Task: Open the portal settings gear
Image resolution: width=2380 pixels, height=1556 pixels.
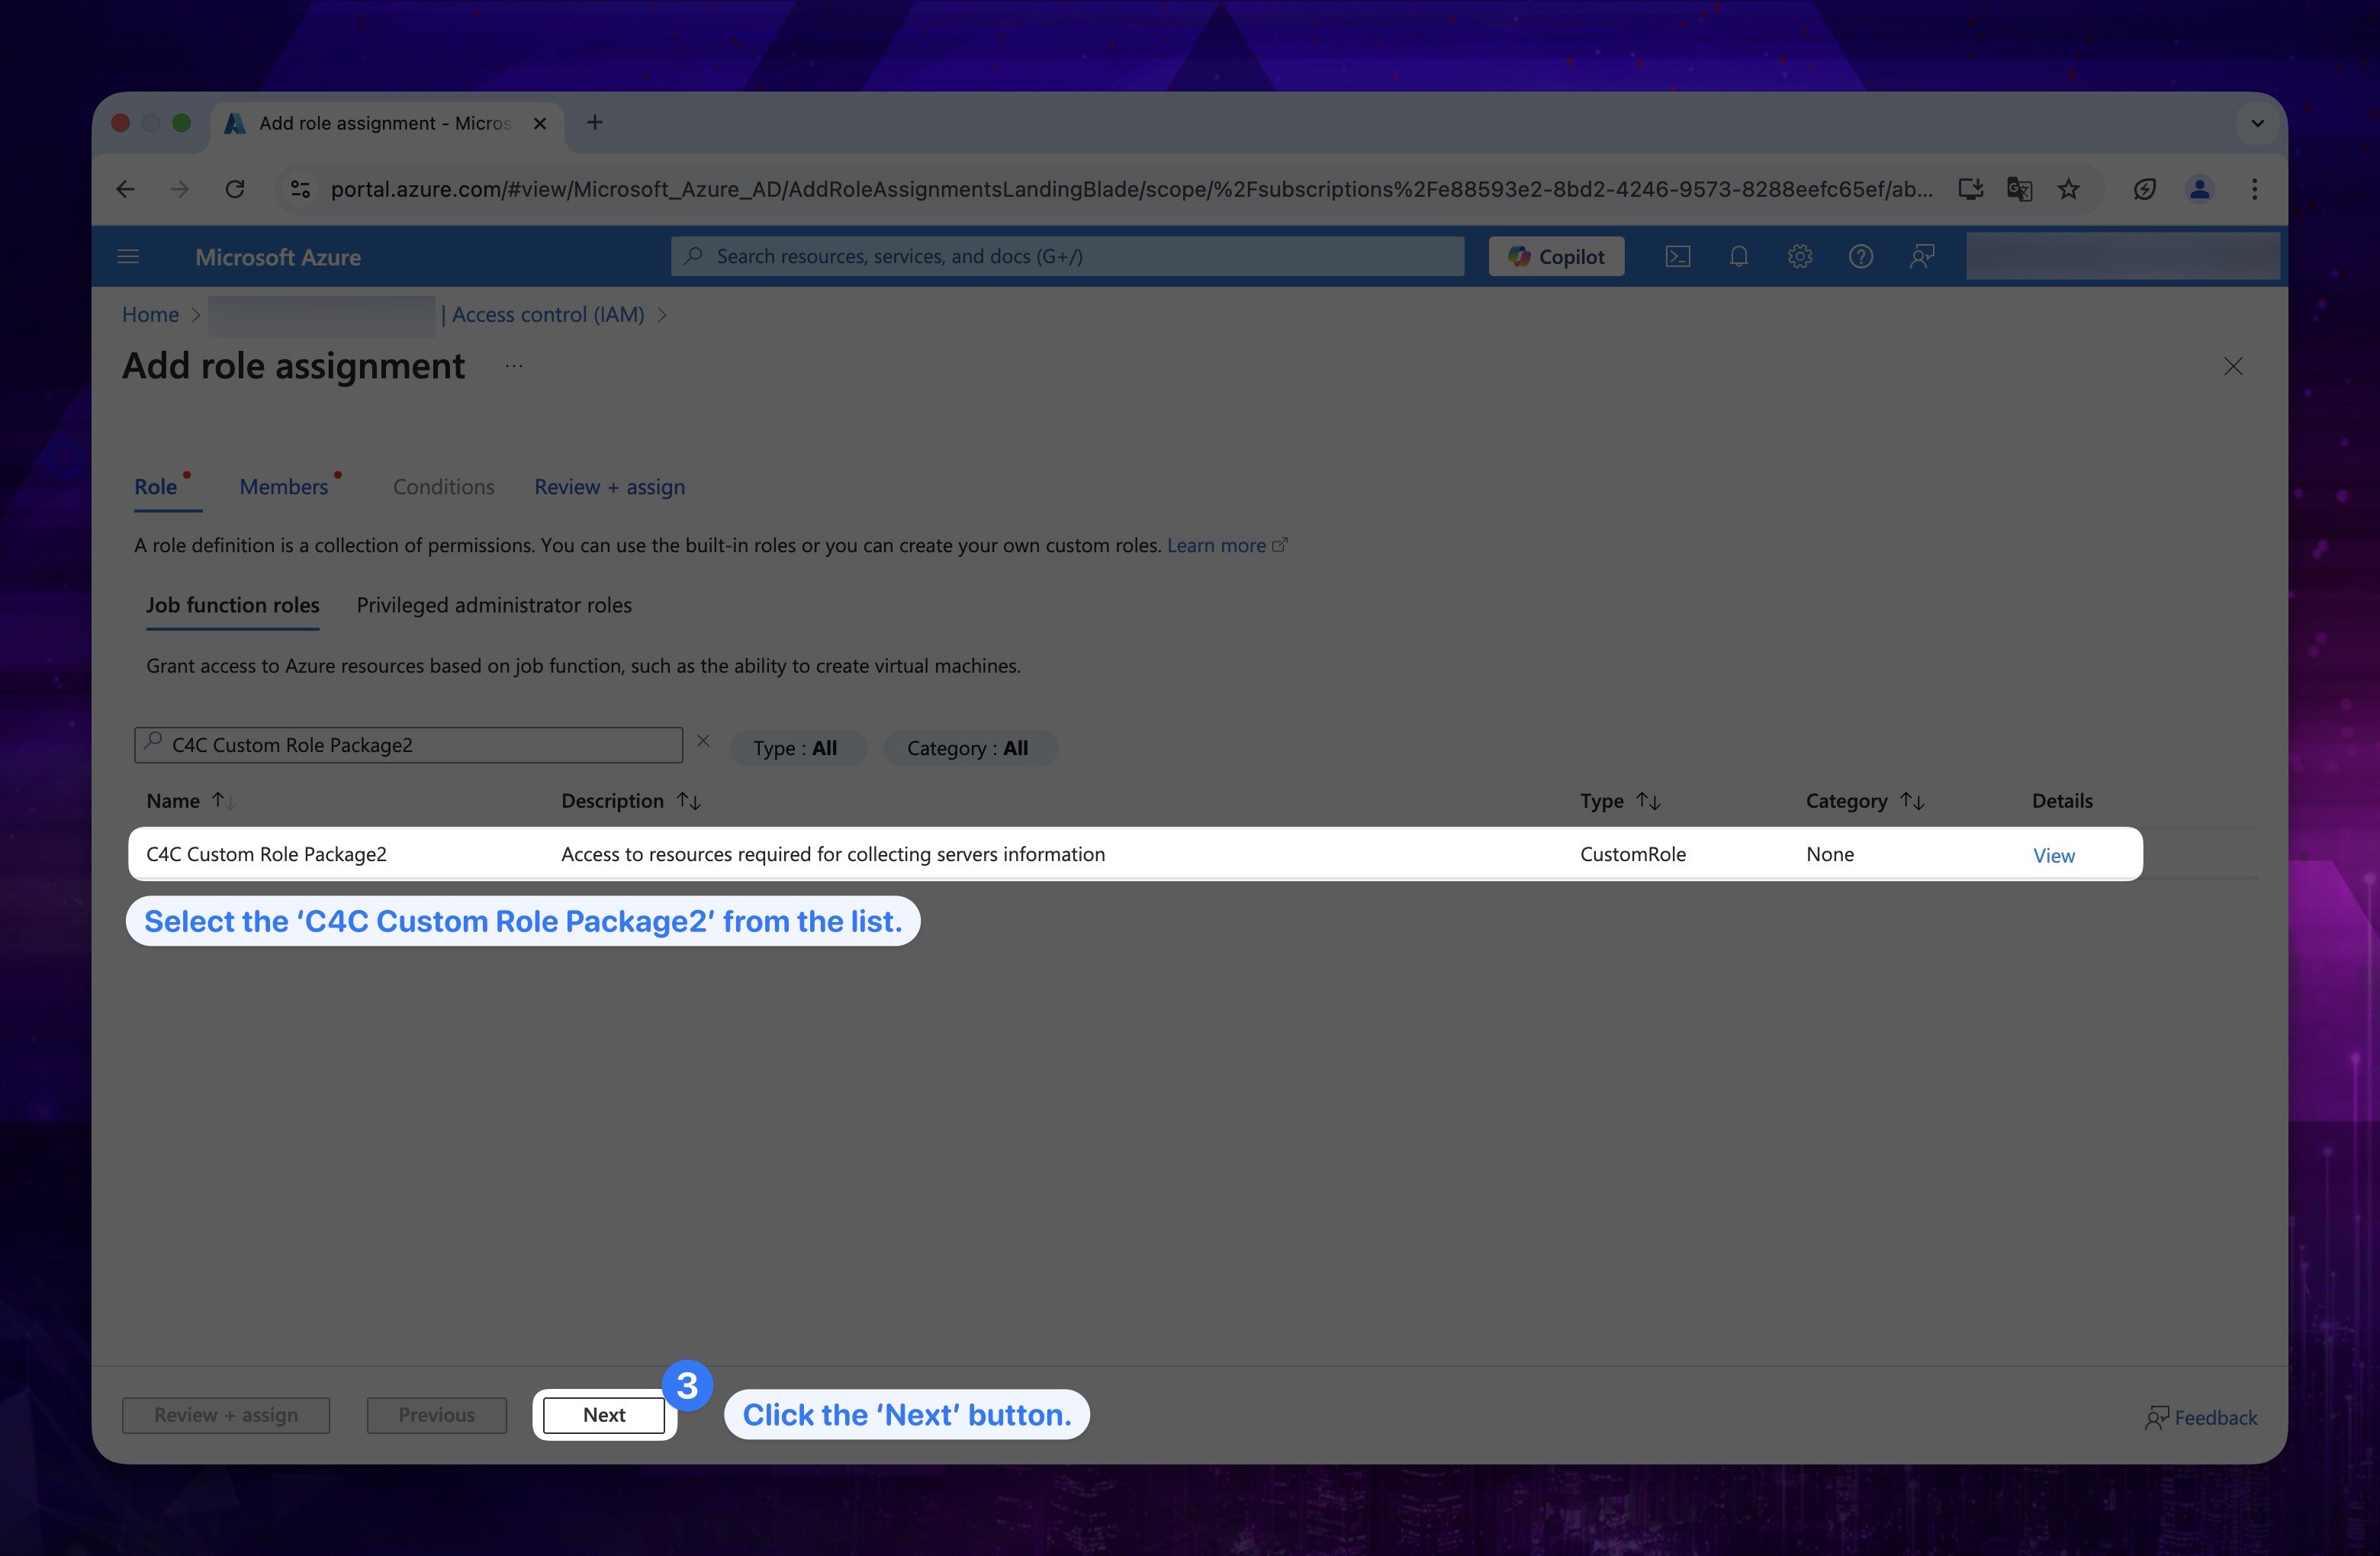Action: (x=1800, y=257)
